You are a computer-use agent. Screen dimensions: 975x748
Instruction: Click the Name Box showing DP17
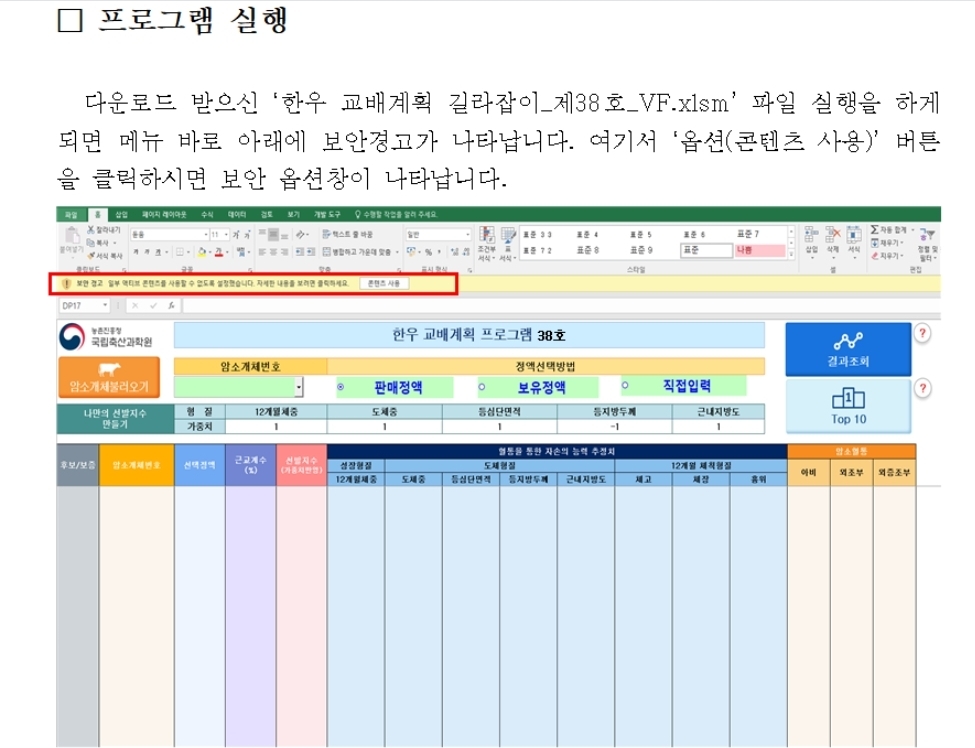(x=78, y=305)
